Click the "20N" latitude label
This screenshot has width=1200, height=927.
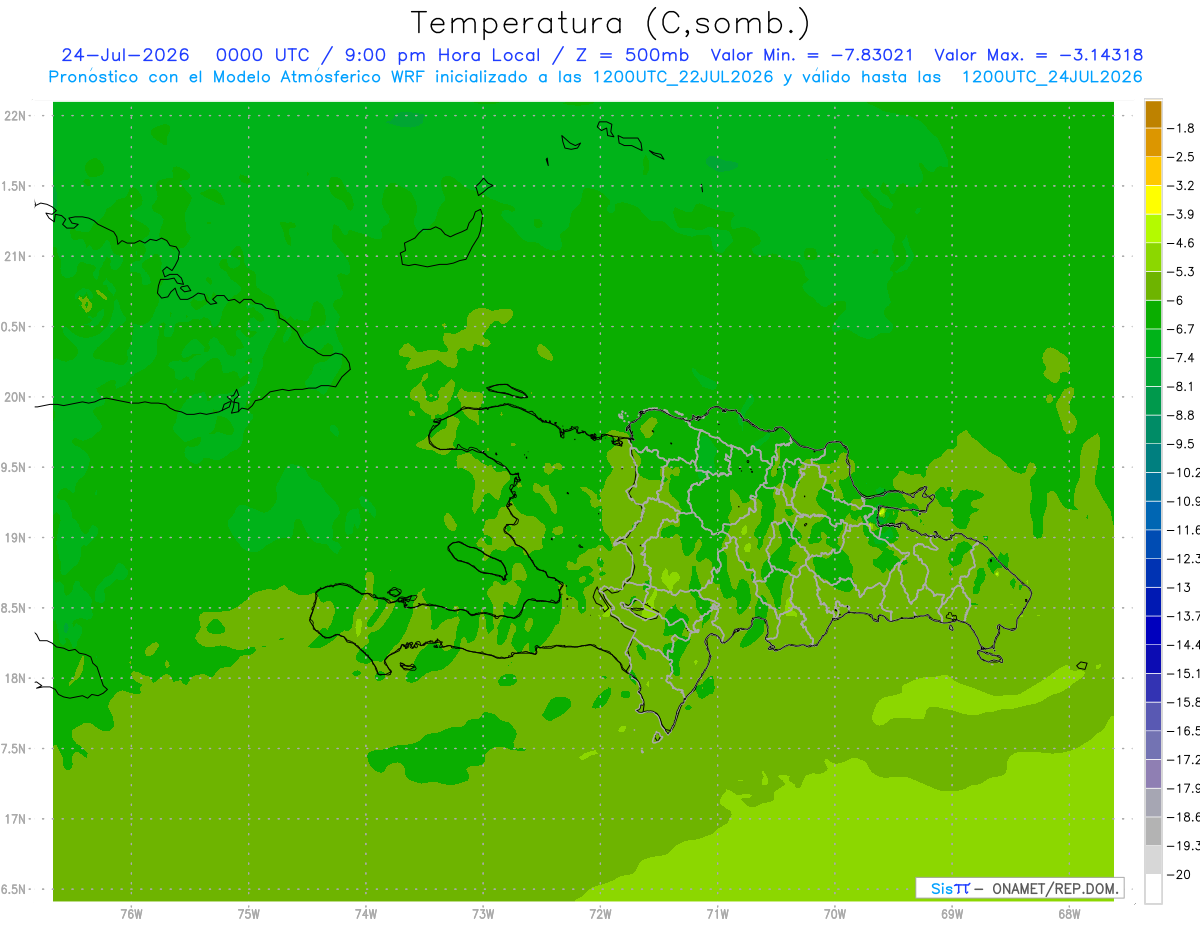point(16,397)
